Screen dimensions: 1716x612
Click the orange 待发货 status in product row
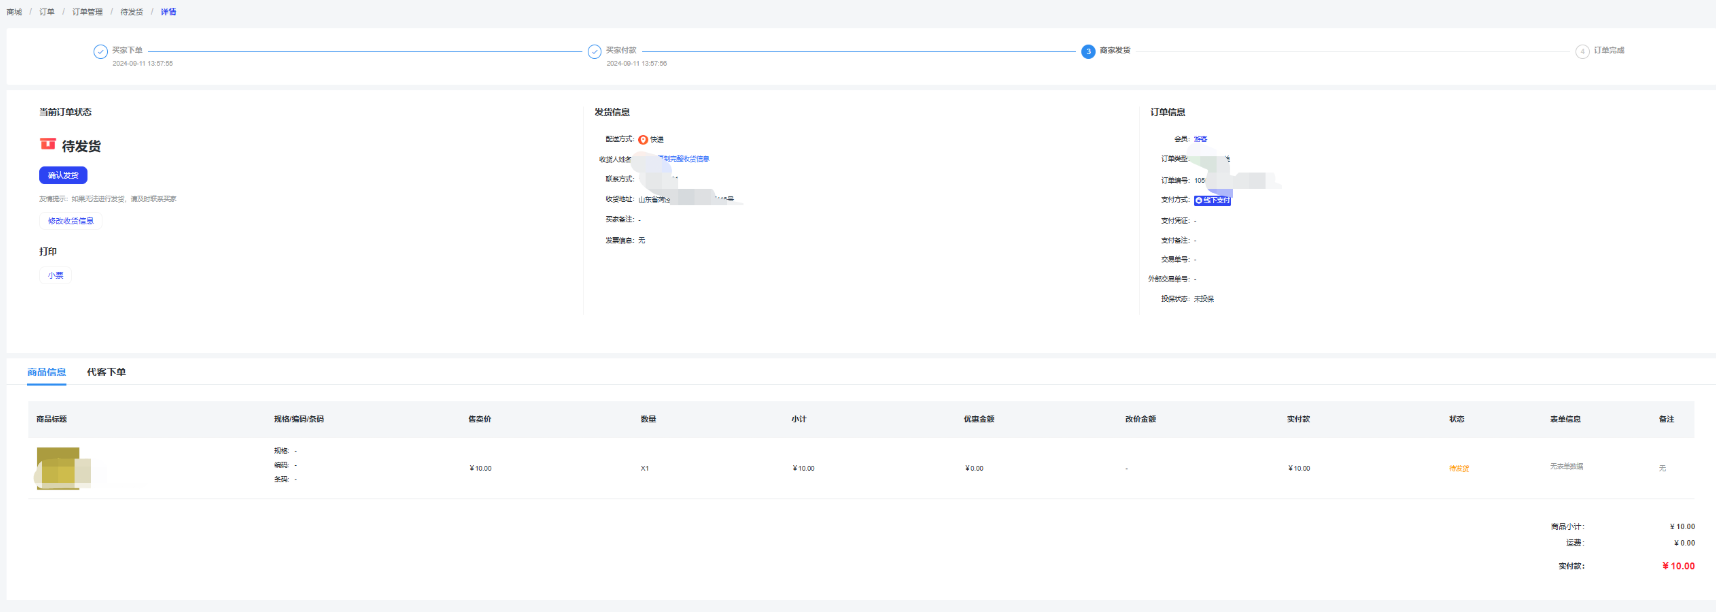click(x=1459, y=469)
